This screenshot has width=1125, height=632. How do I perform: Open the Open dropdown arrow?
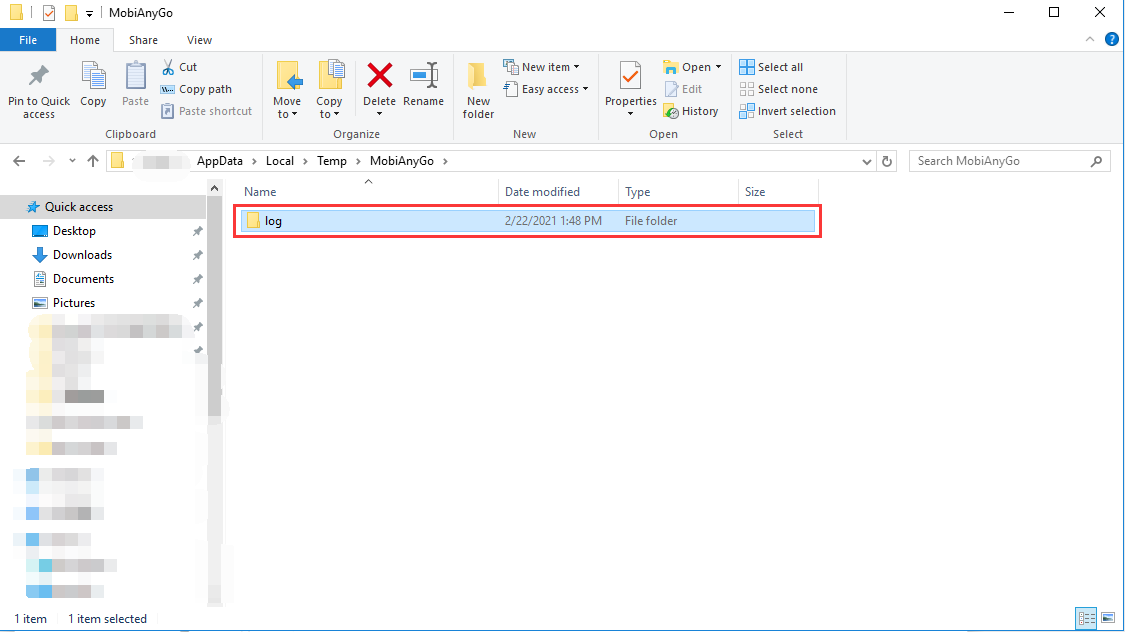pos(718,67)
